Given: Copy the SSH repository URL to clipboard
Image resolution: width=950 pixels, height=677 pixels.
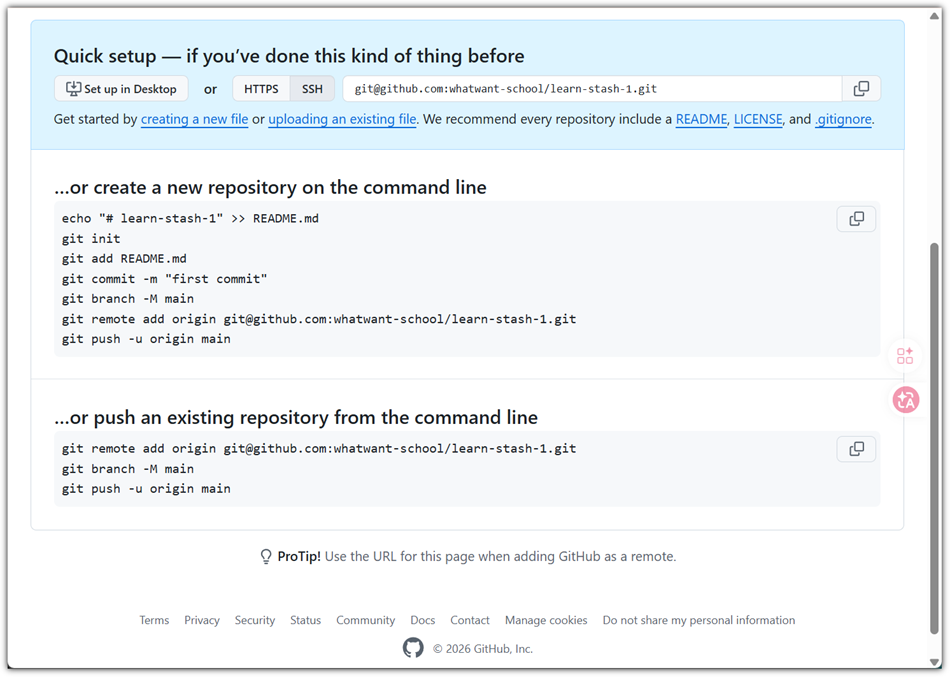Looking at the screenshot, I should click(861, 88).
